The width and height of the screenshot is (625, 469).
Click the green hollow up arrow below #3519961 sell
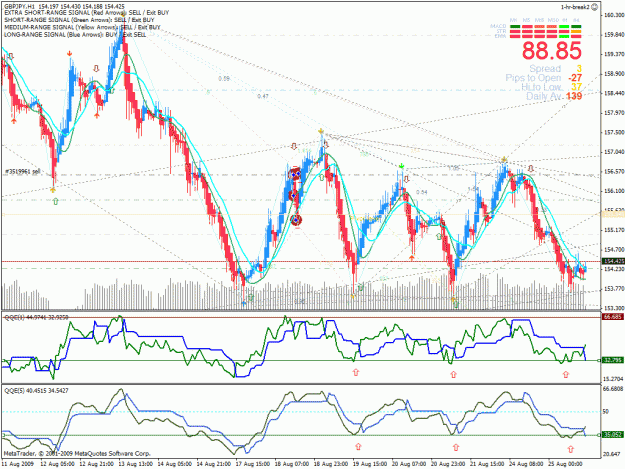(55, 201)
